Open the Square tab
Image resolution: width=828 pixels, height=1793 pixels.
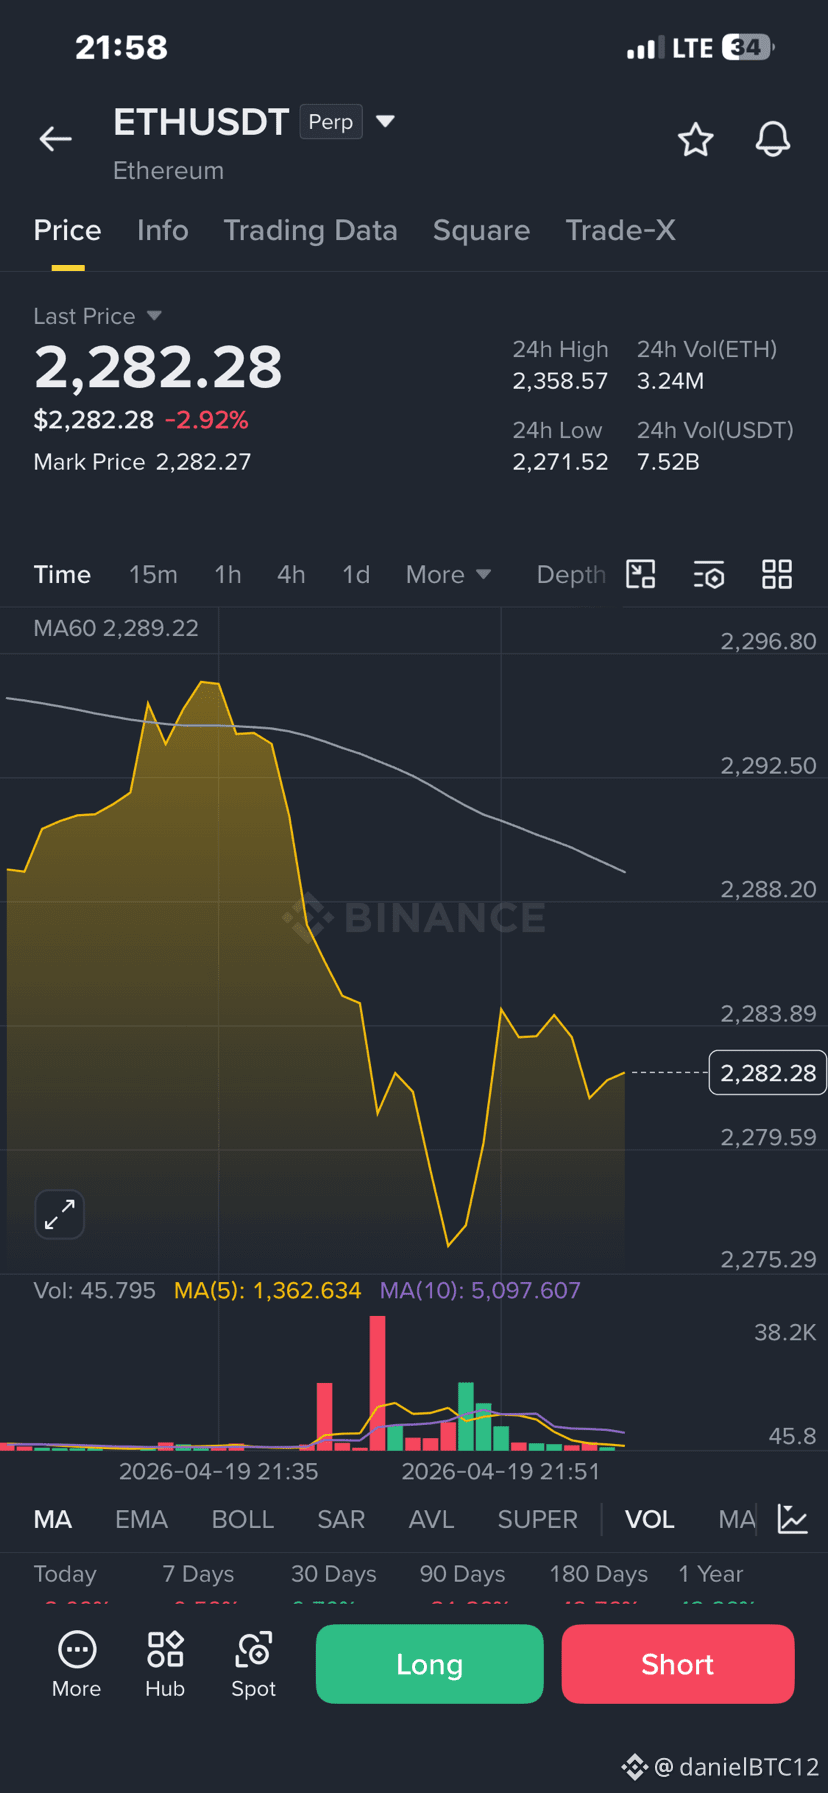[481, 231]
